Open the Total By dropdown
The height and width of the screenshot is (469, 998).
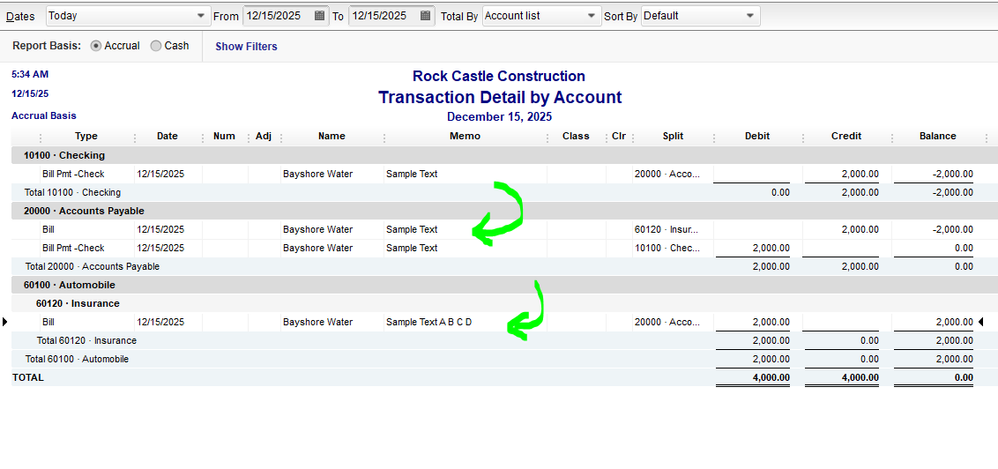(x=541, y=16)
